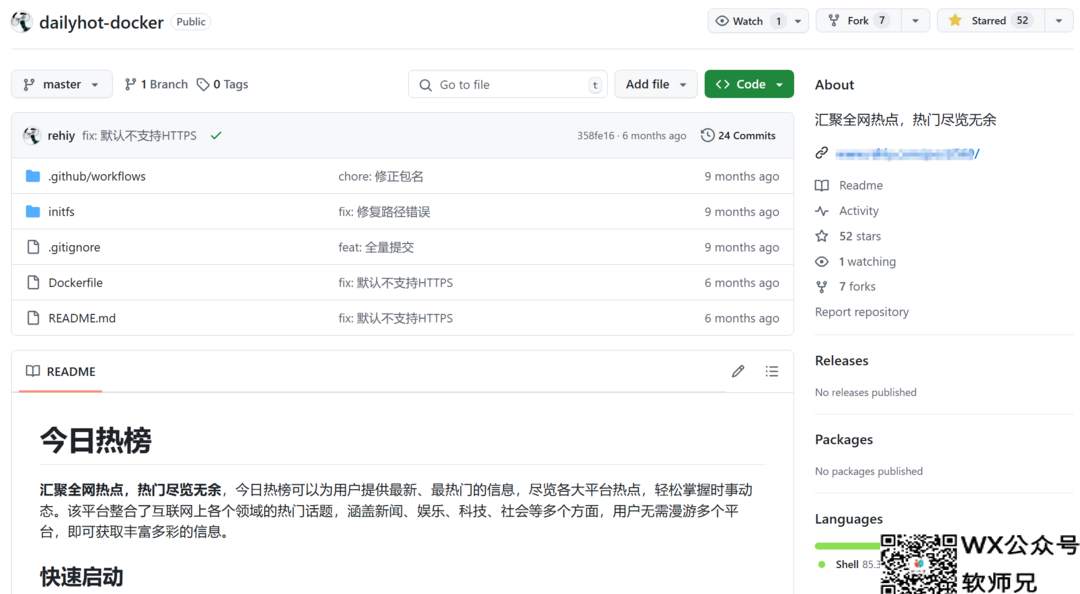Image resolution: width=1080 pixels, height=594 pixels.
Task: Select the README tab
Action: [x=61, y=371]
